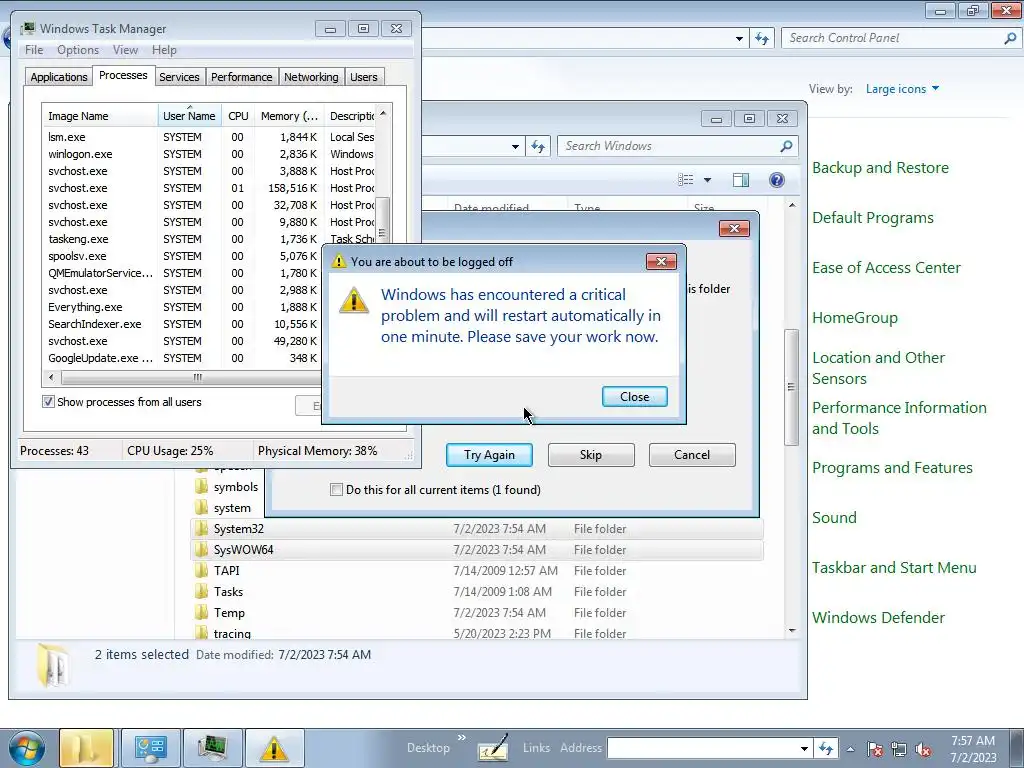Viewport: 1024px width, 768px height.
Task: Click Close in the logoff warning
Action: click(635, 396)
